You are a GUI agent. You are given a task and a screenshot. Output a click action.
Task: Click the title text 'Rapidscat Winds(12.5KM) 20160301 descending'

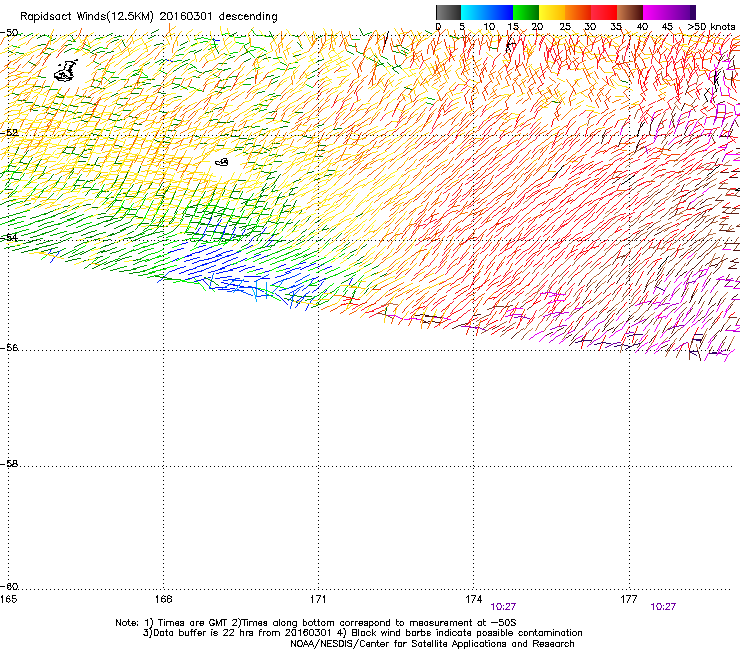click(x=149, y=17)
